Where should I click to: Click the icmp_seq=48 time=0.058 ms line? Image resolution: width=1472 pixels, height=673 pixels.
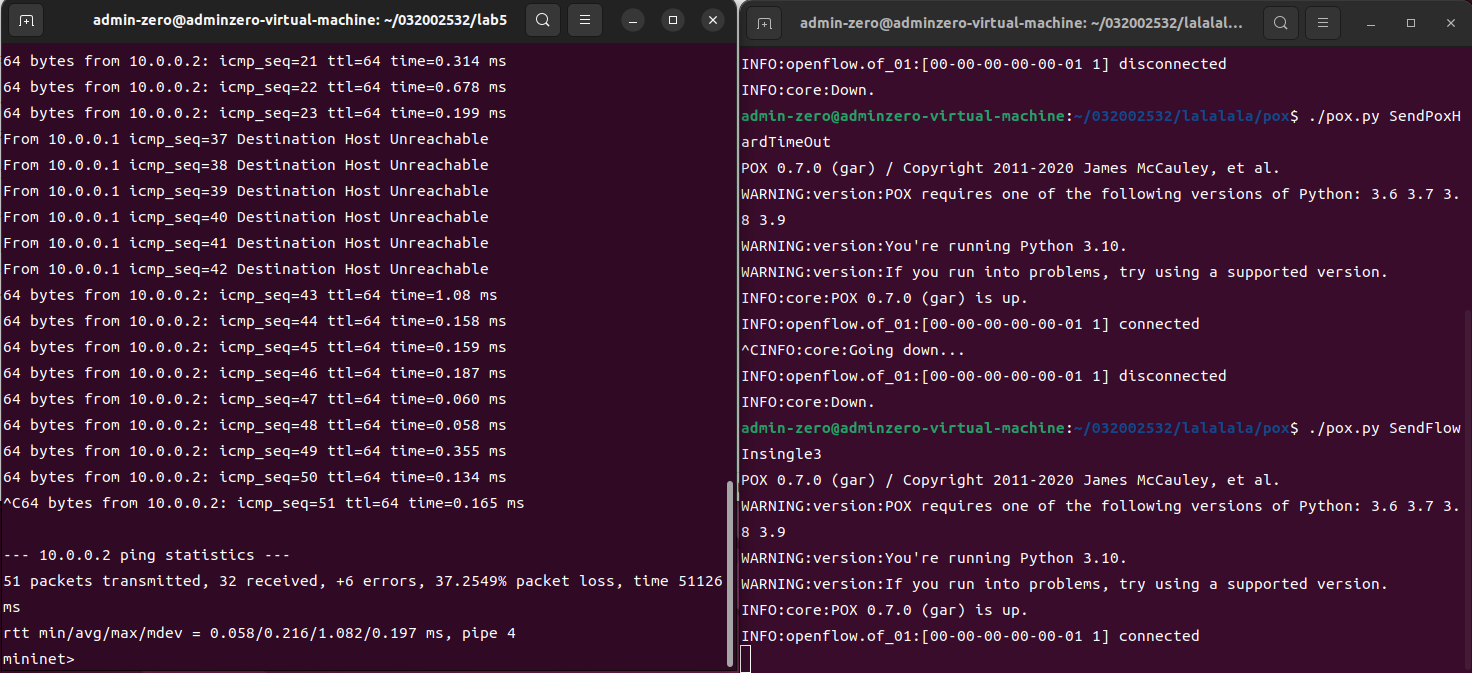[254, 425]
